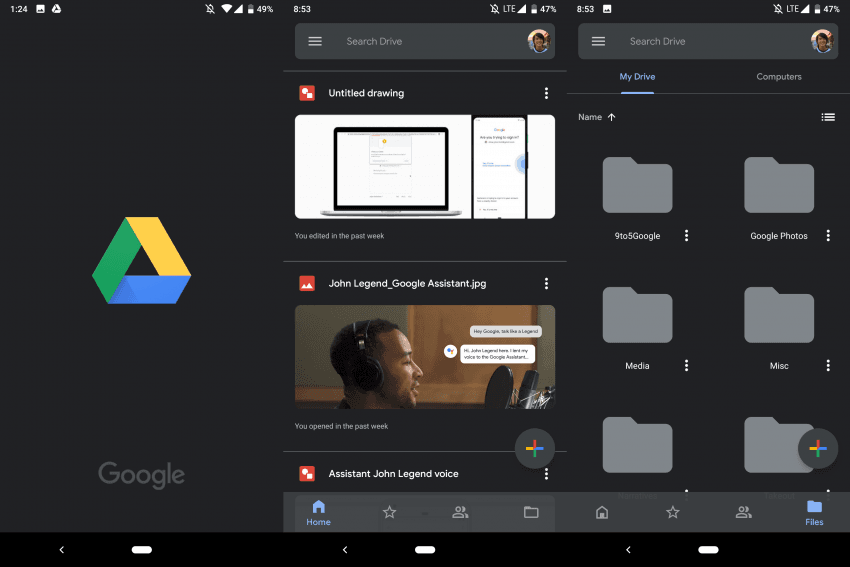Select Files folder tab in Home screen bottom bar
The height and width of the screenshot is (567, 850).
click(x=531, y=512)
